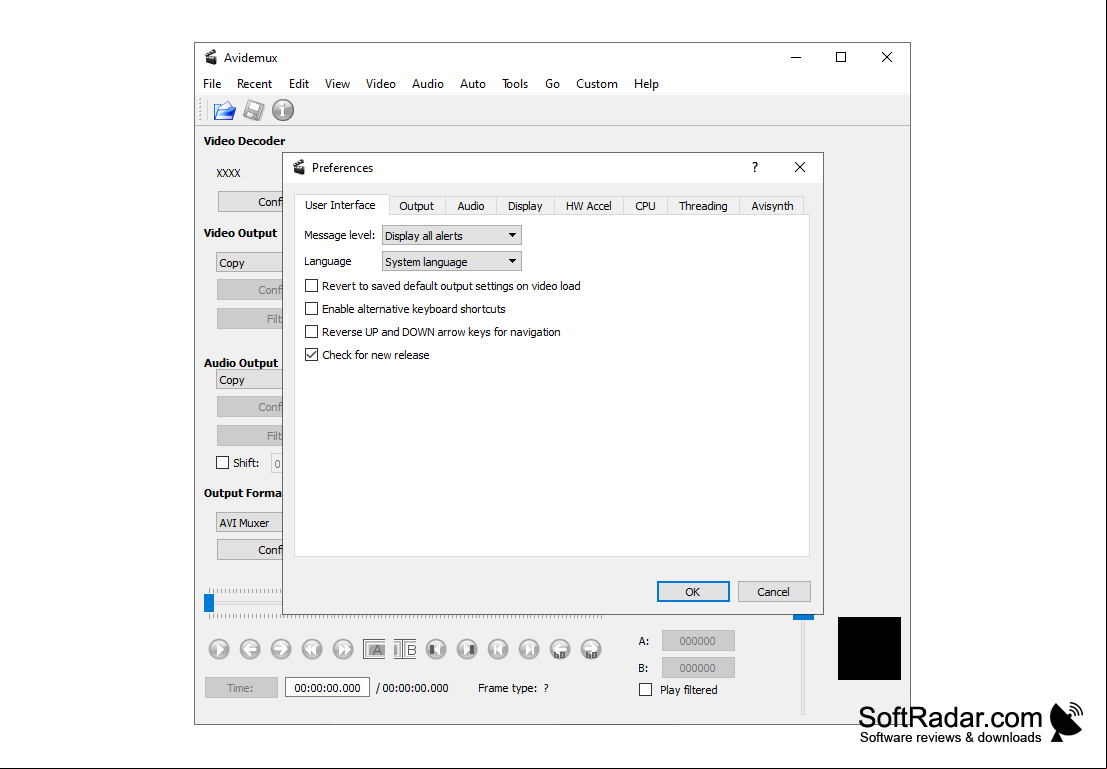
Task: Open the Audio Output Copy dropdown
Action: pos(249,380)
